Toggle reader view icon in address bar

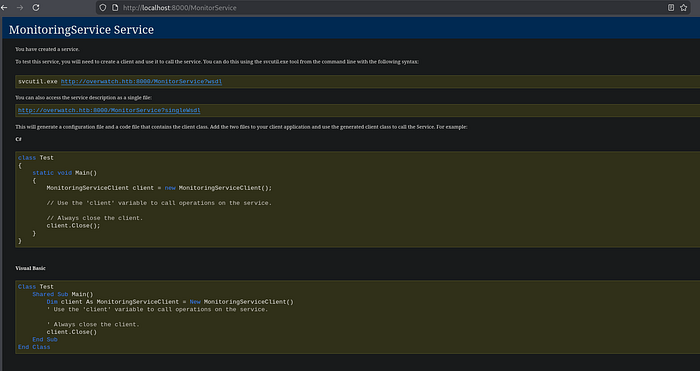pyautogui.click(x=671, y=8)
